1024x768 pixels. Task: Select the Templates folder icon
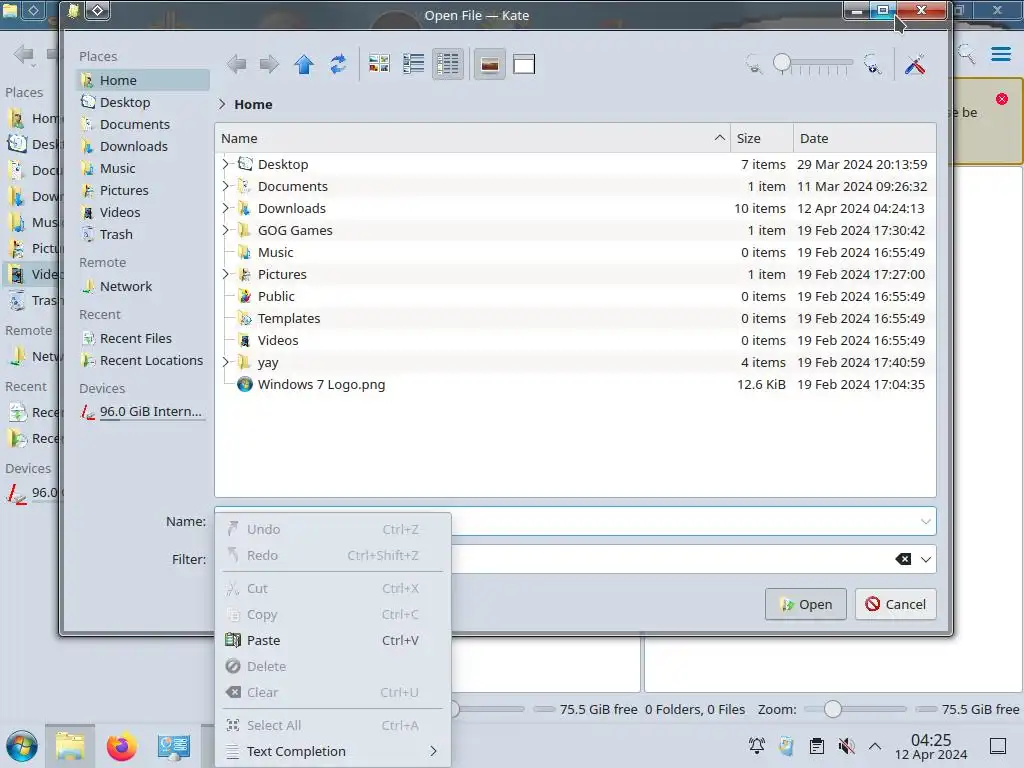pos(245,318)
